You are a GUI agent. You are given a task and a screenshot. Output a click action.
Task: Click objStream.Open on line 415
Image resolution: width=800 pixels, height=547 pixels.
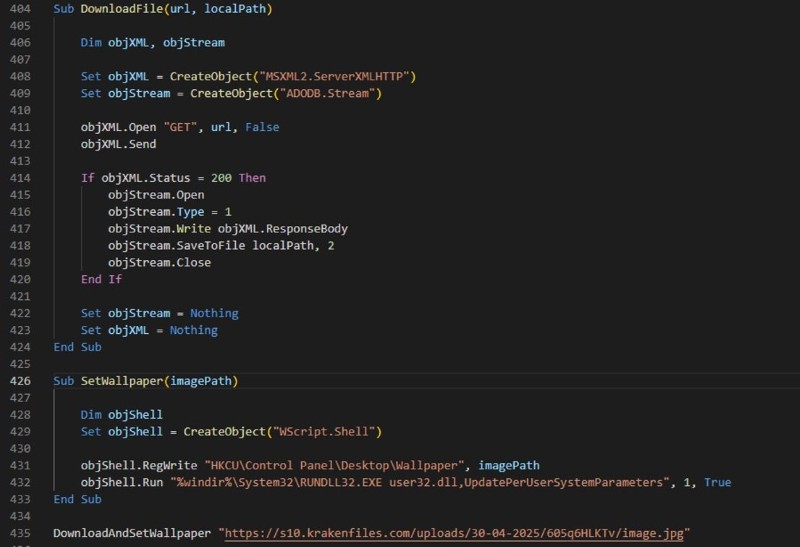tap(156, 195)
